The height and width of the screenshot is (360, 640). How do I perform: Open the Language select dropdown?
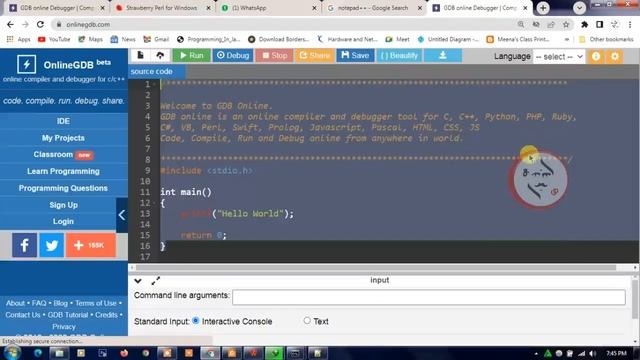click(x=559, y=57)
